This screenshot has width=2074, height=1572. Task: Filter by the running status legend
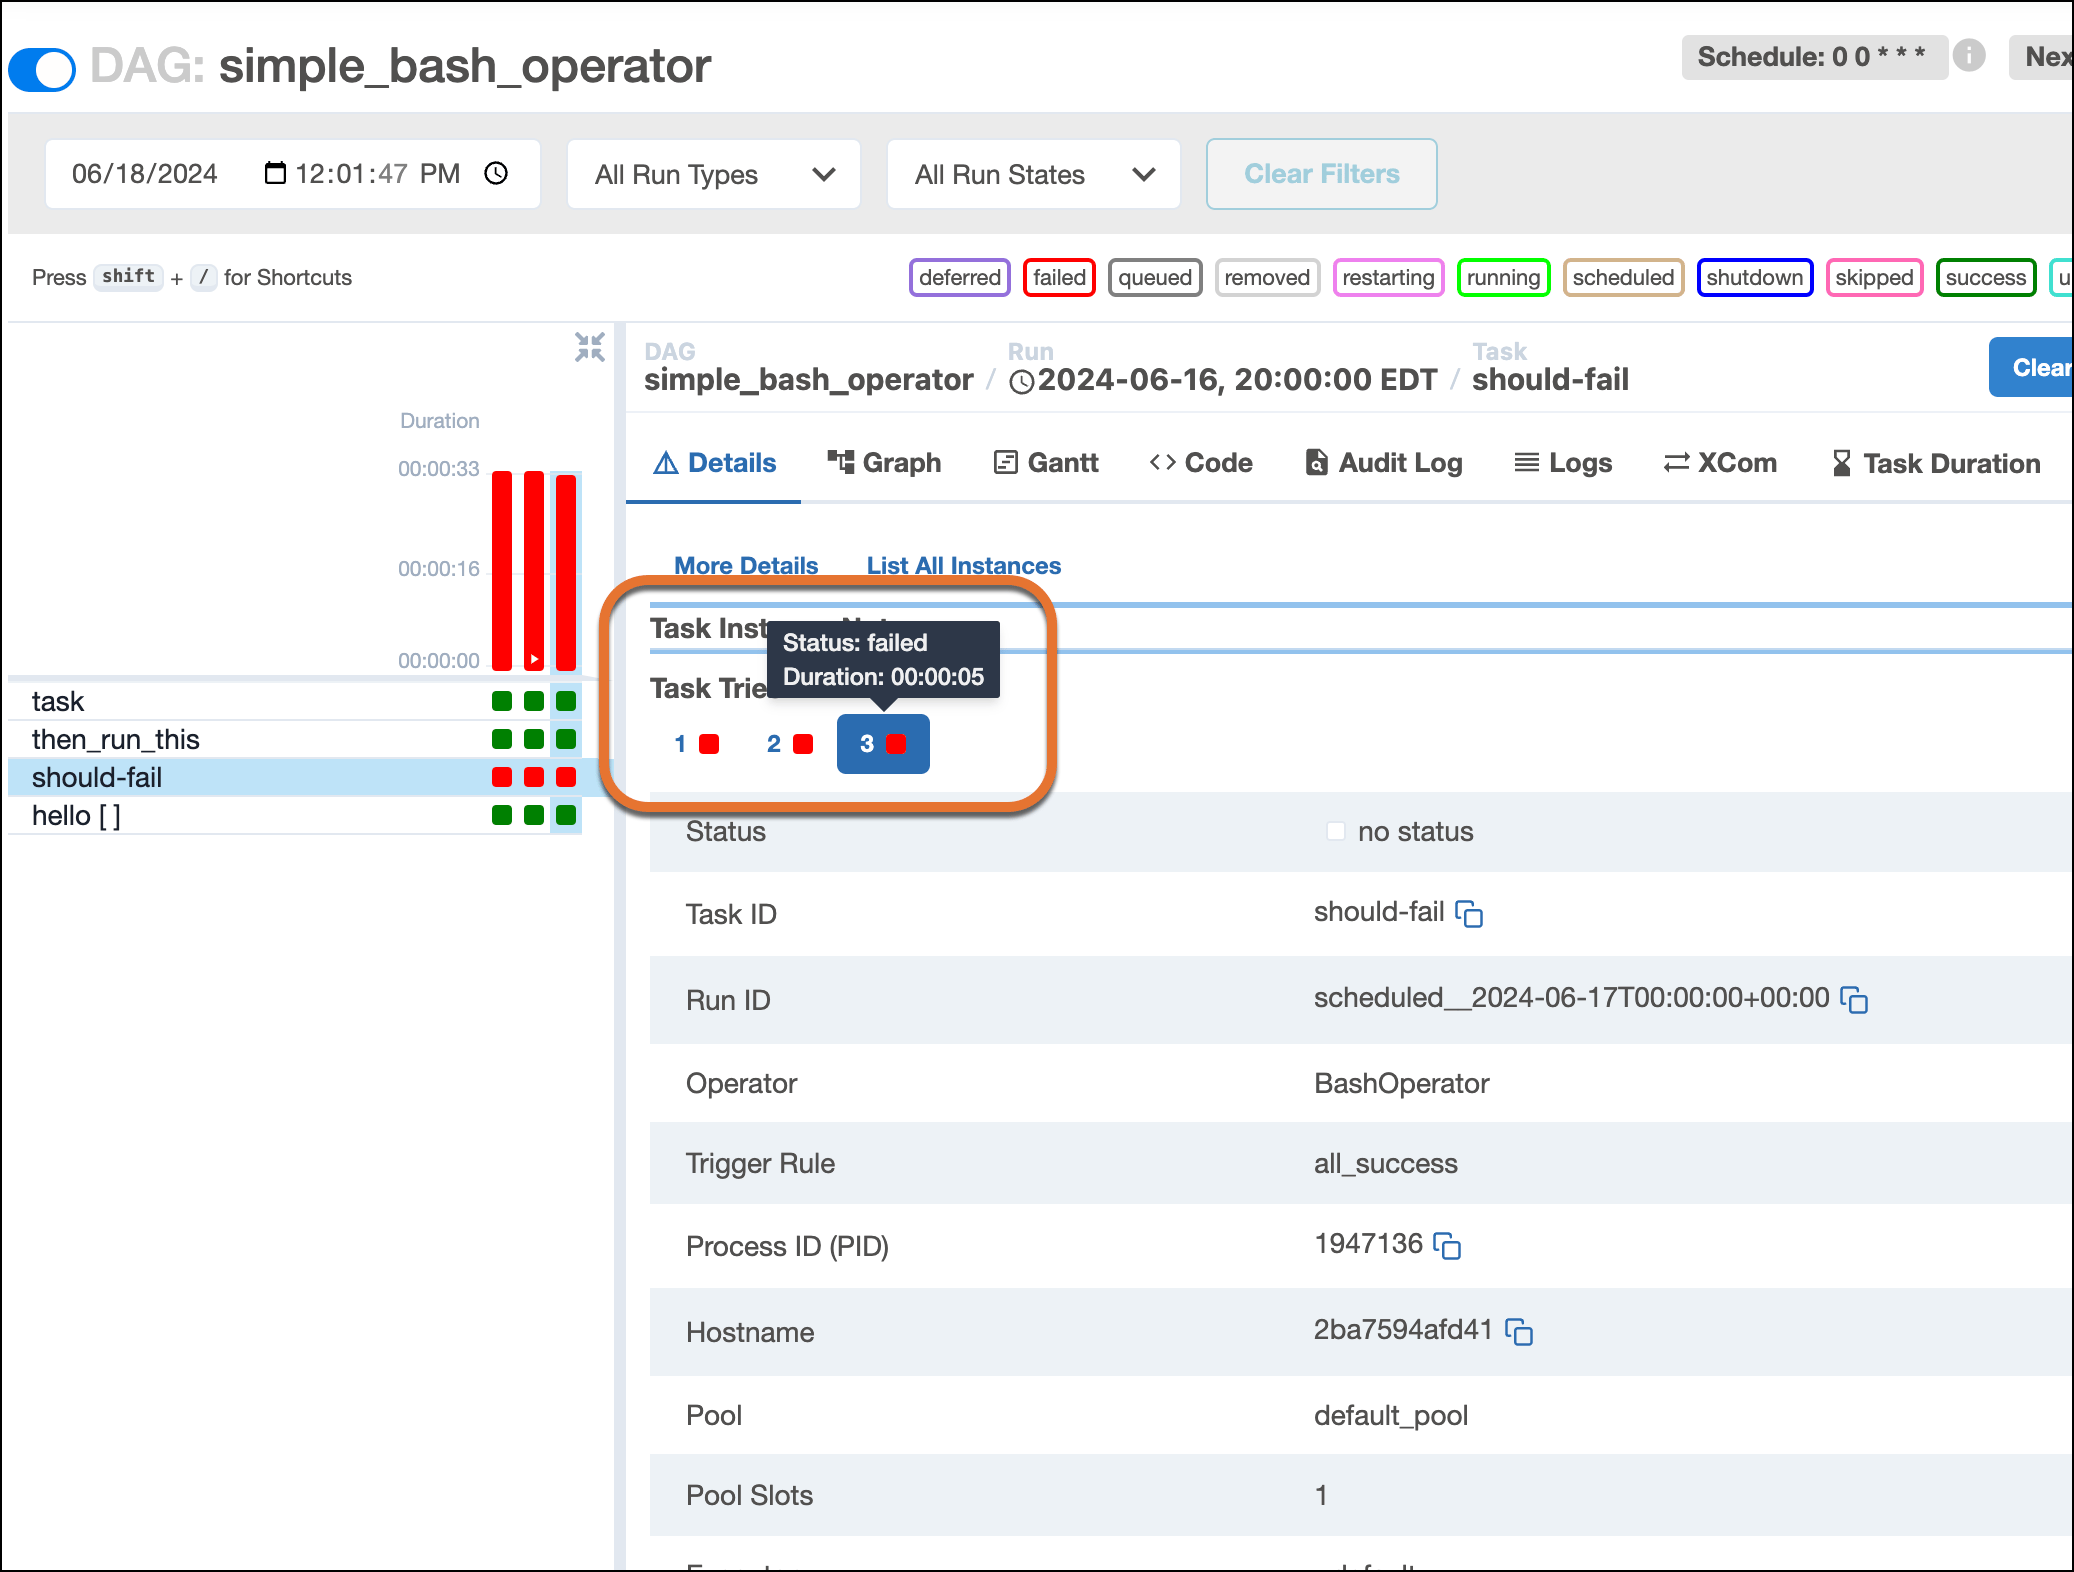tap(1503, 277)
